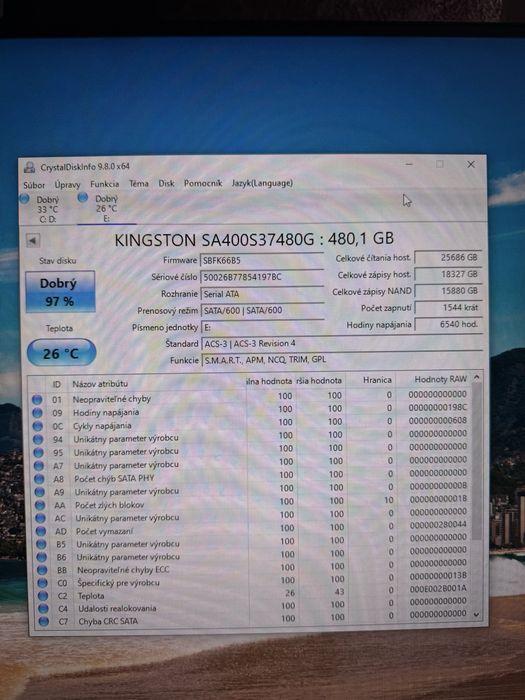Click the ID column header
The height and width of the screenshot is (700, 525).
click(x=56, y=384)
